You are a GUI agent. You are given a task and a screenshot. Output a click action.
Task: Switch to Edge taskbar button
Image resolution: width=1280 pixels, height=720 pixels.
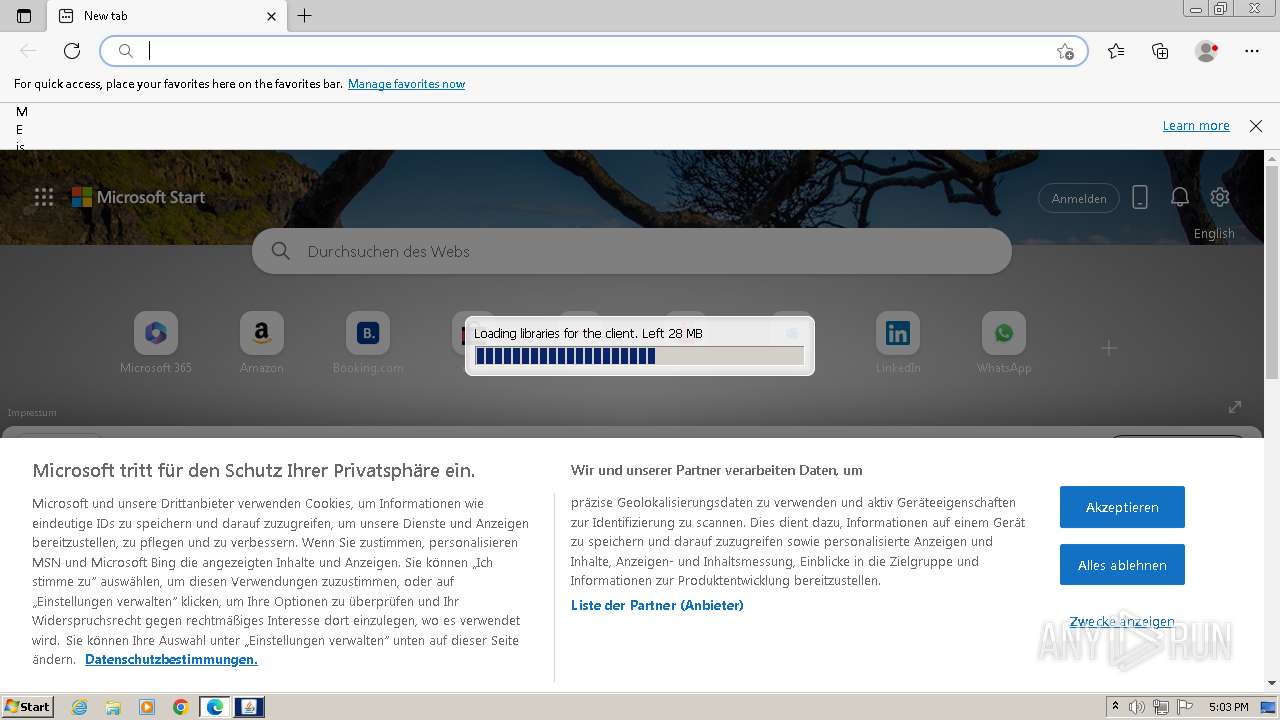(215, 707)
